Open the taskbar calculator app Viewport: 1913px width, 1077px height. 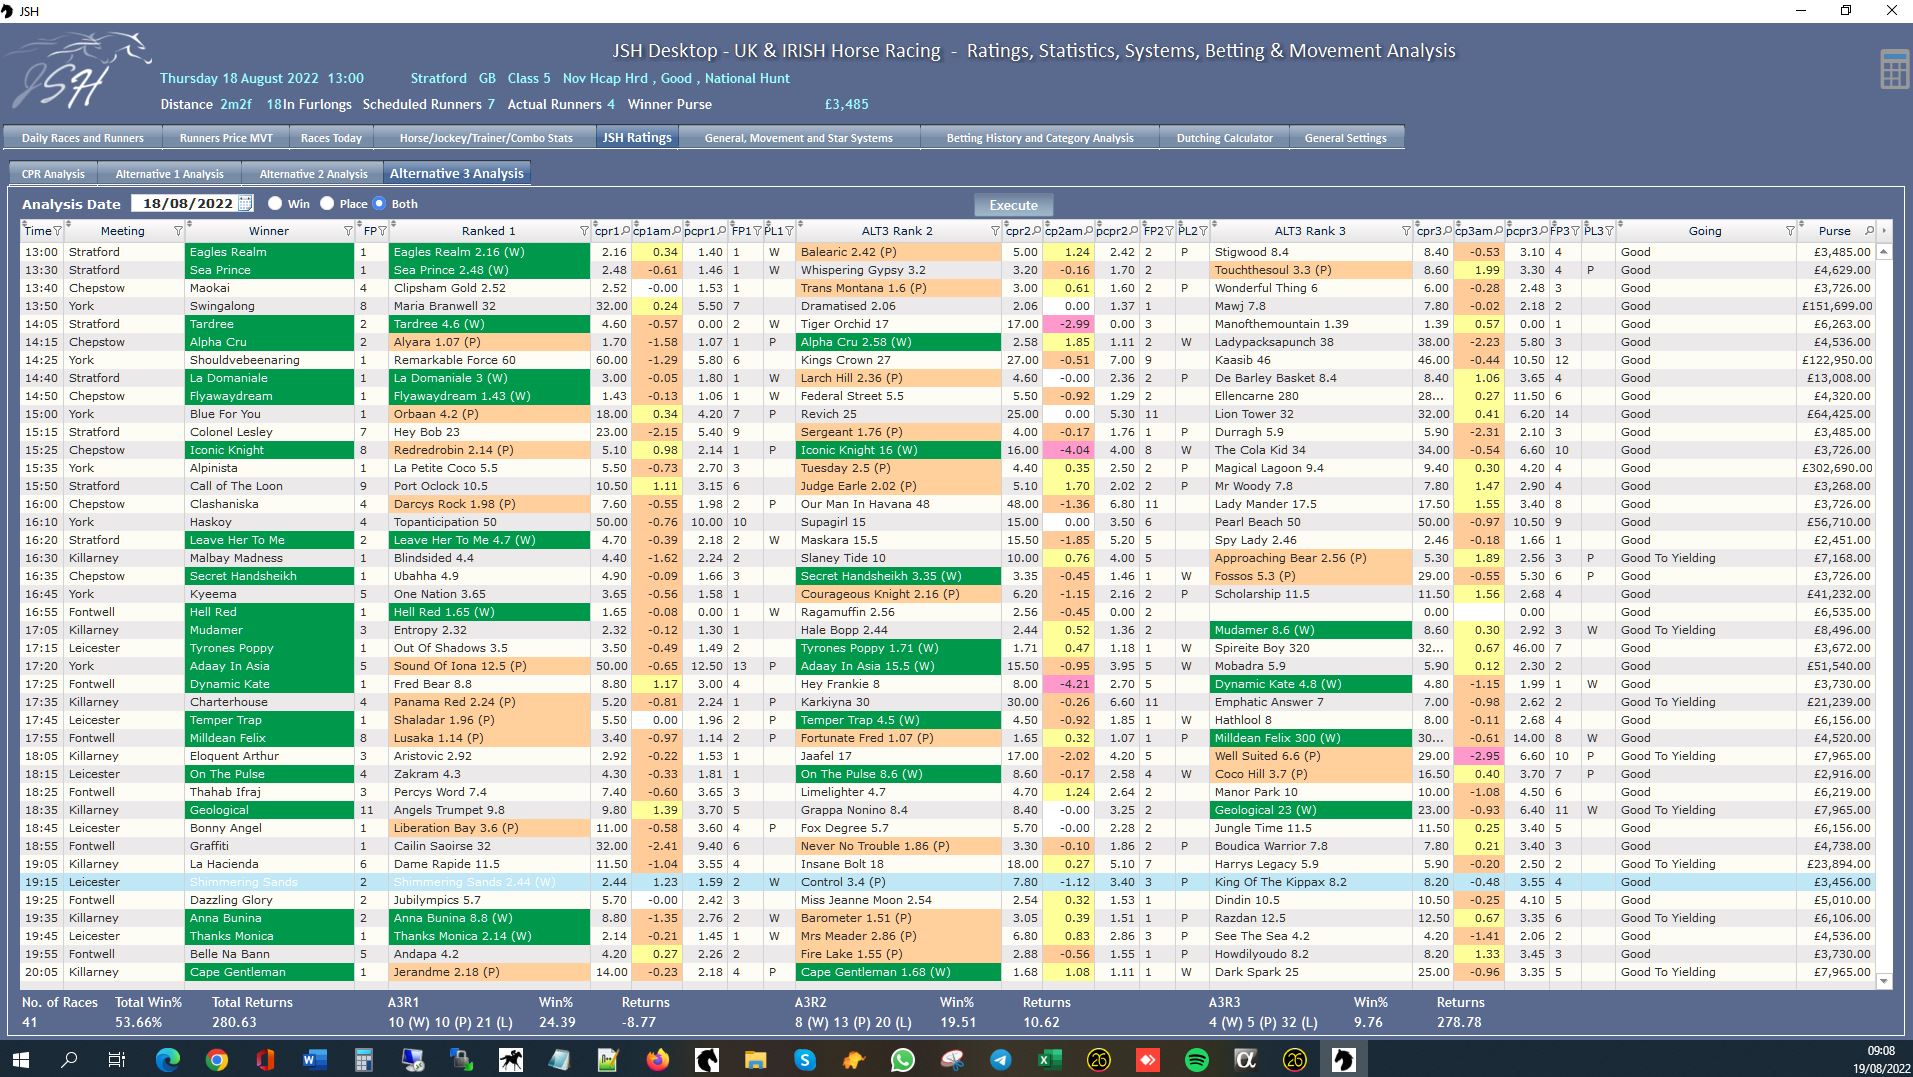pyautogui.click(x=363, y=1060)
